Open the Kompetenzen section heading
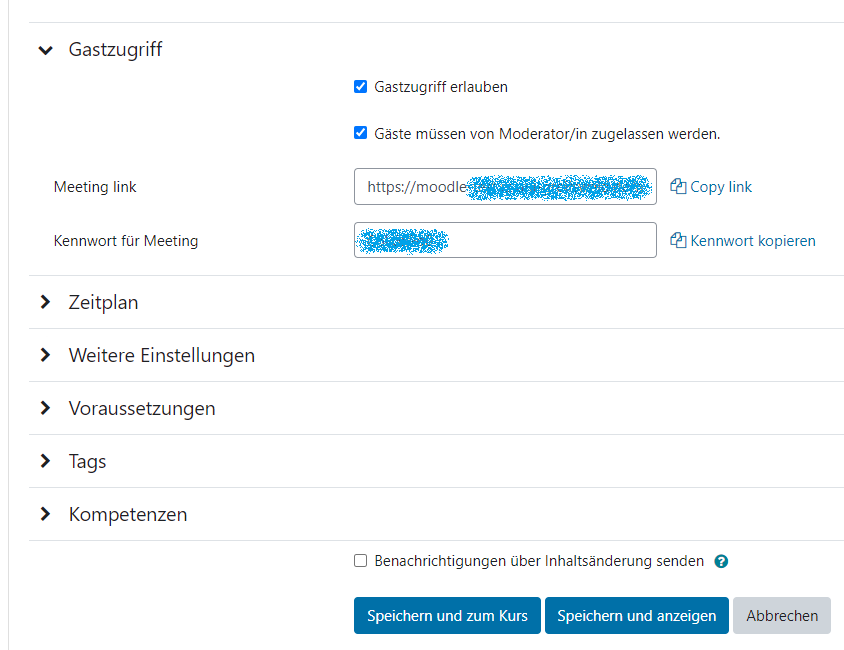The image size is (844, 650). 127,514
